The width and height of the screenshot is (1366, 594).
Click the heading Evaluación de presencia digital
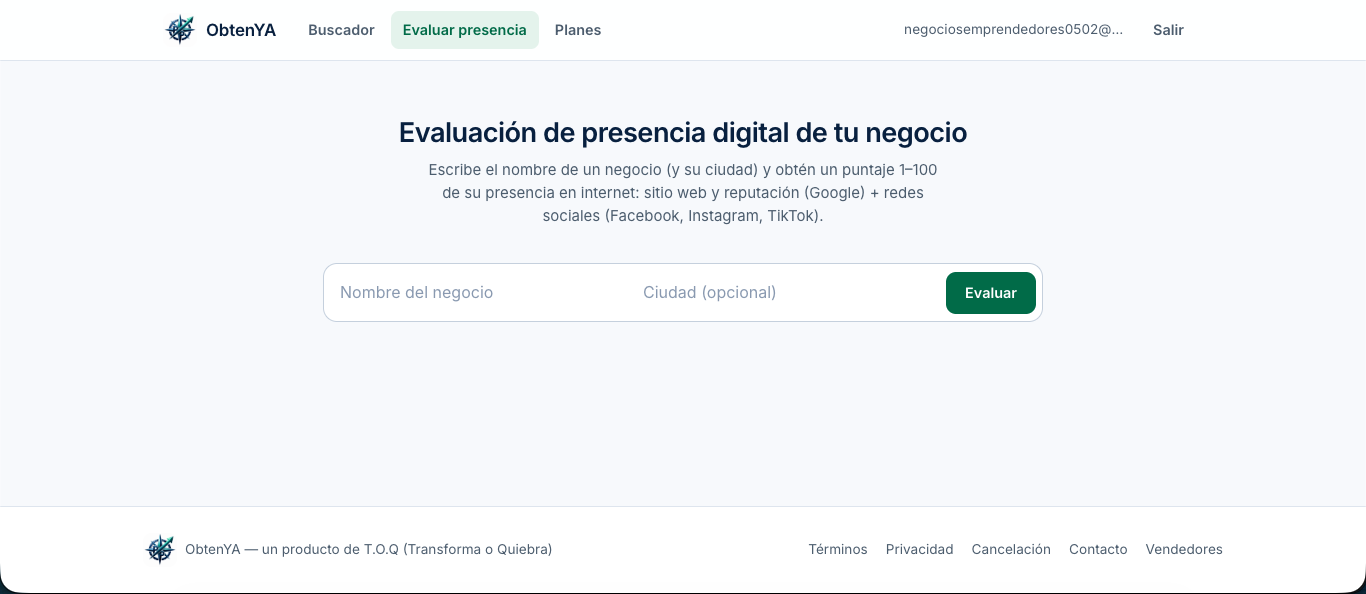point(683,132)
